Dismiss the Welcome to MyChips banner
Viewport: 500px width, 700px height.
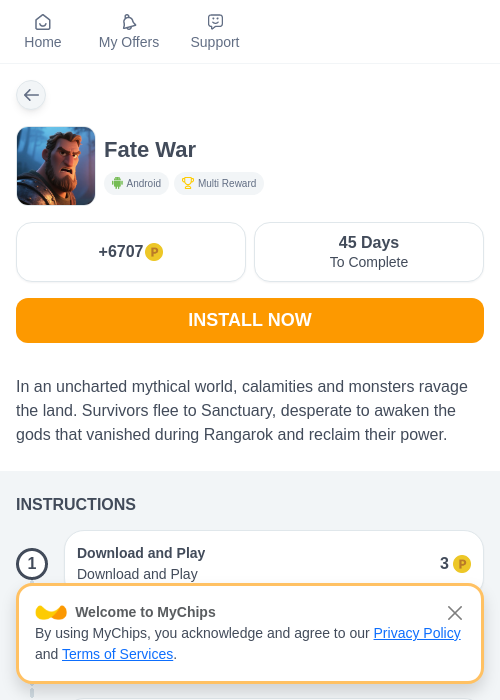[455, 613]
